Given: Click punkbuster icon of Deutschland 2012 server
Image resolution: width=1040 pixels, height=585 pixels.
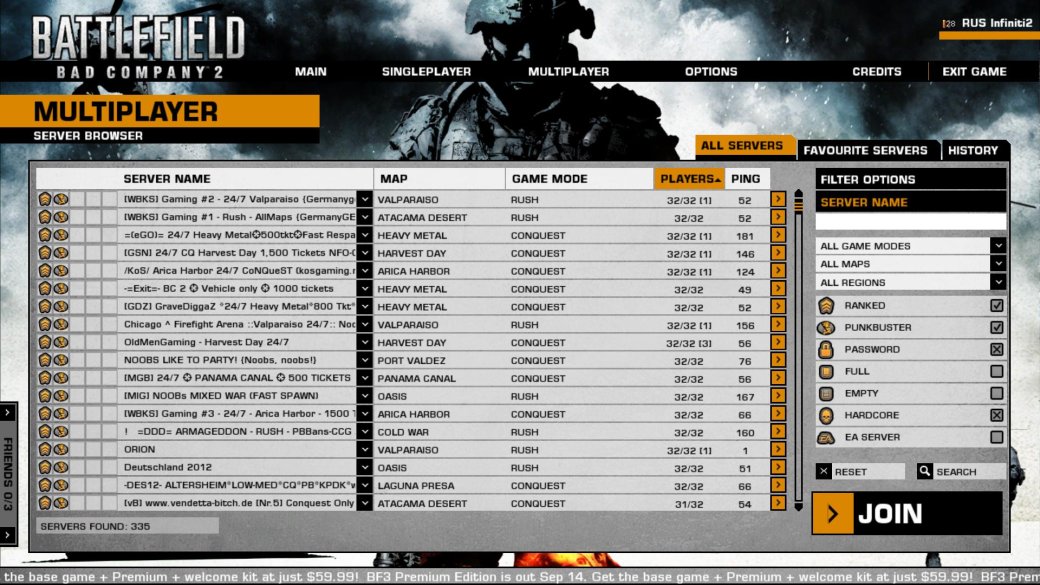Looking at the screenshot, I should coord(60,468).
